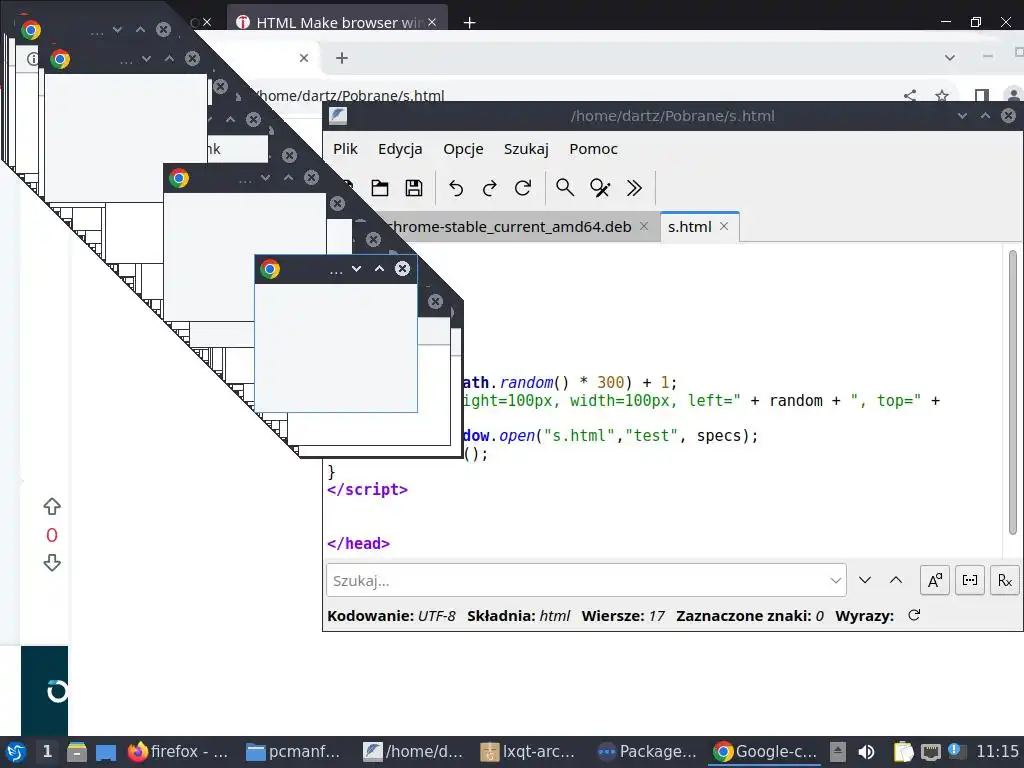Downvote with the down arrow on webpage
Image resolution: width=1024 pixels, height=768 pixels.
click(x=52, y=563)
